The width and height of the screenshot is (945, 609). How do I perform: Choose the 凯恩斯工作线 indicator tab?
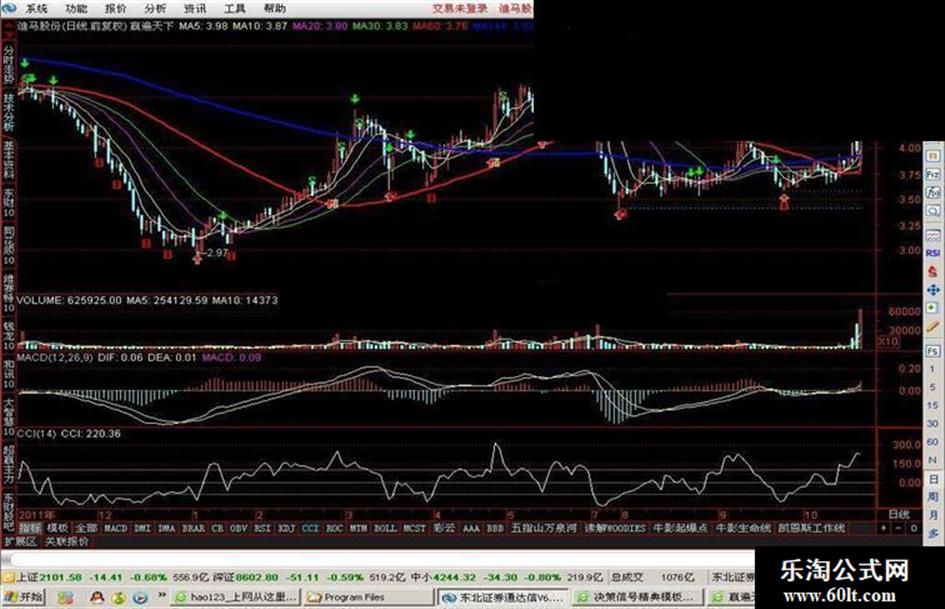pyautogui.click(x=811, y=528)
